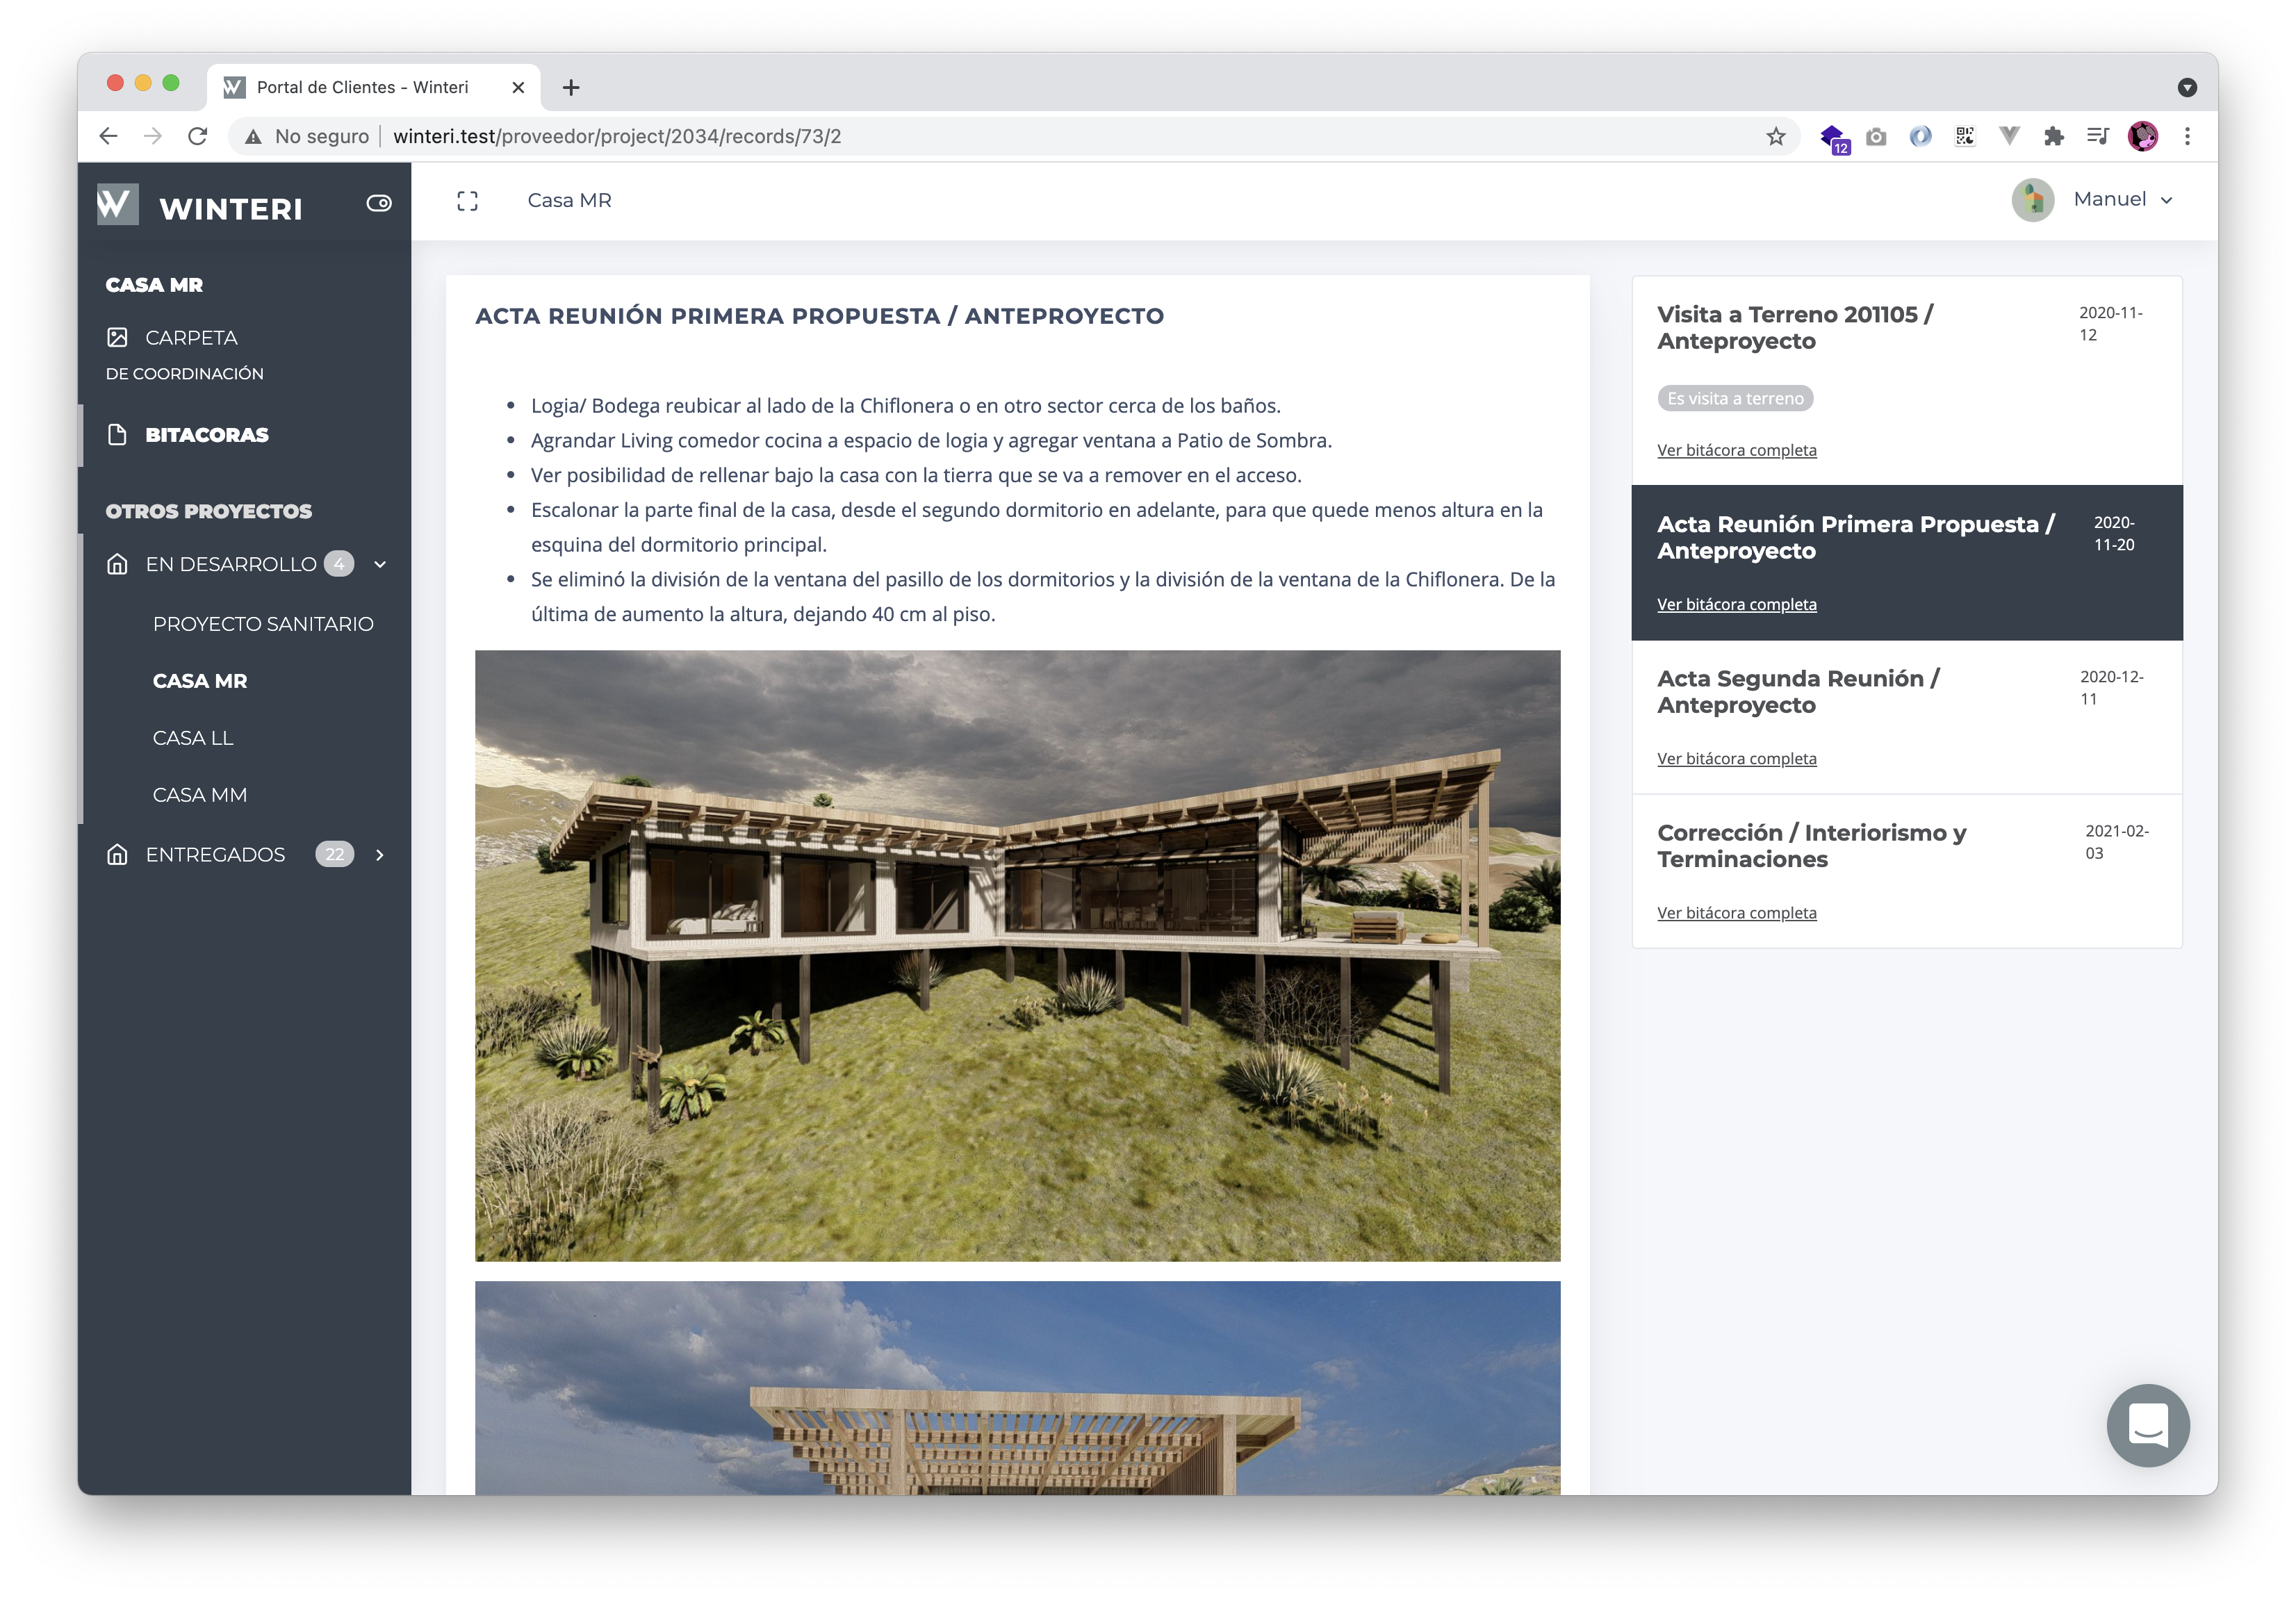The width and height of the screenshot is (2296, 1598).
Task: Open Proyecto Sanitario project
Action: click(x=263, y=624)
